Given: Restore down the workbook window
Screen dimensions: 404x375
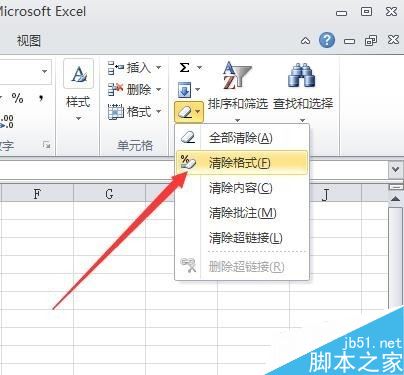Looking at the screenshot, I should point(371,41).
